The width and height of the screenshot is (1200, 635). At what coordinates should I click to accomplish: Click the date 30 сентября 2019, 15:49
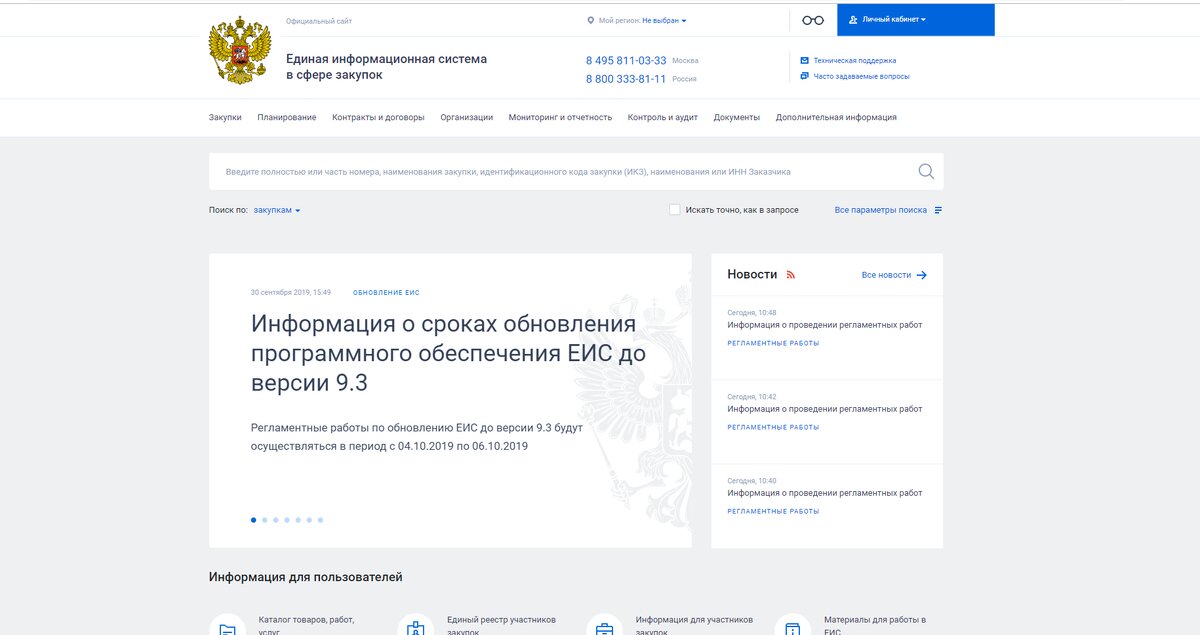pos(291,293)
